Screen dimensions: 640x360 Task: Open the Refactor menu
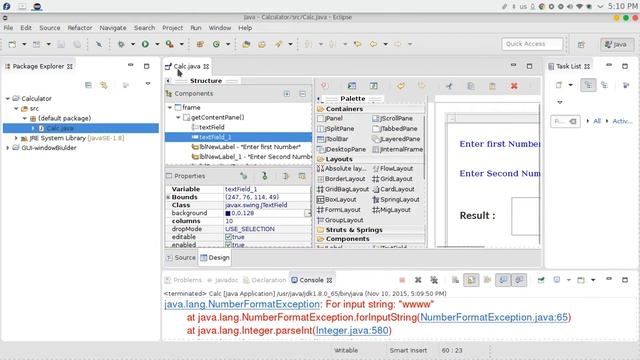click(80, 28)
